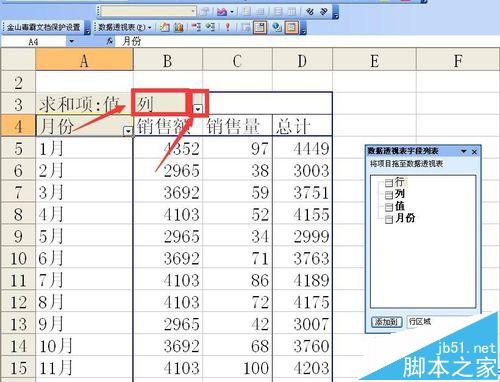Select the 销售量 column heading cell
This screenshot has height=382, width=500.
point(237,126)
